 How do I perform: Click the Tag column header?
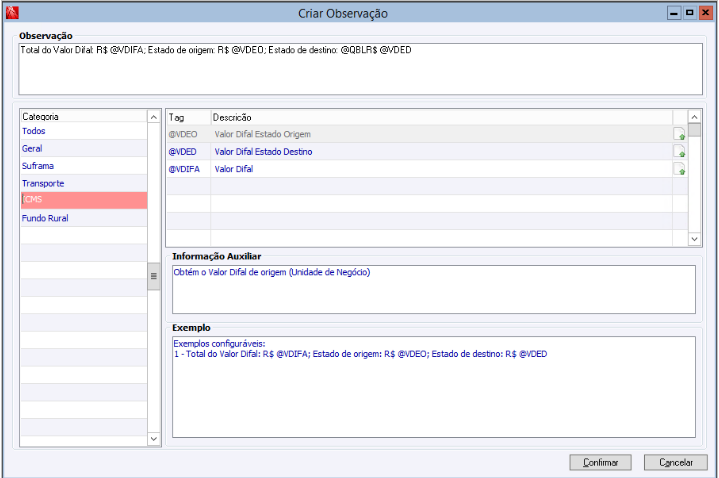pos(188,117)
